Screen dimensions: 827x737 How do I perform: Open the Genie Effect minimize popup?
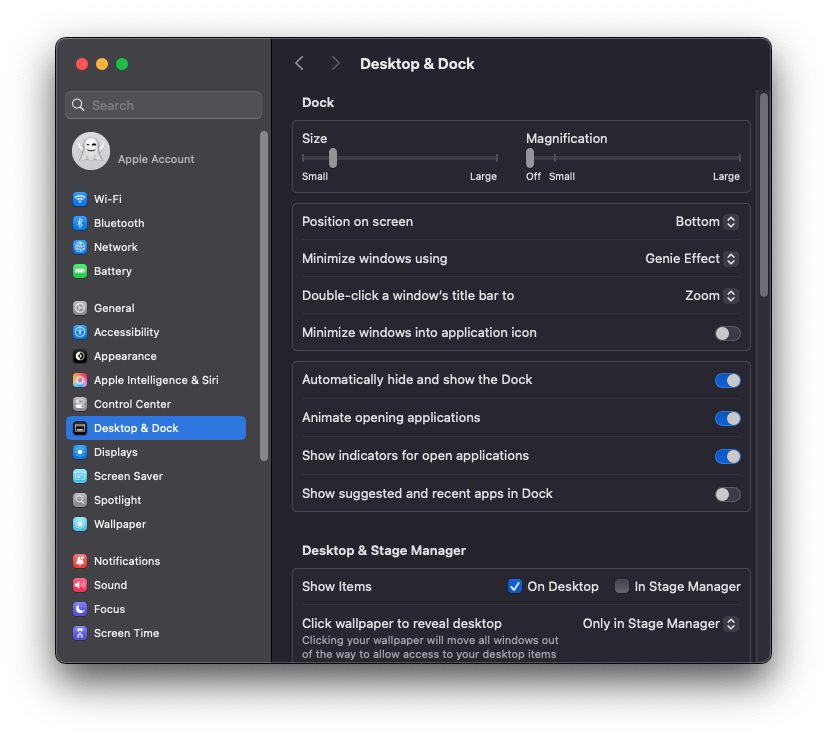pos(691,259)
